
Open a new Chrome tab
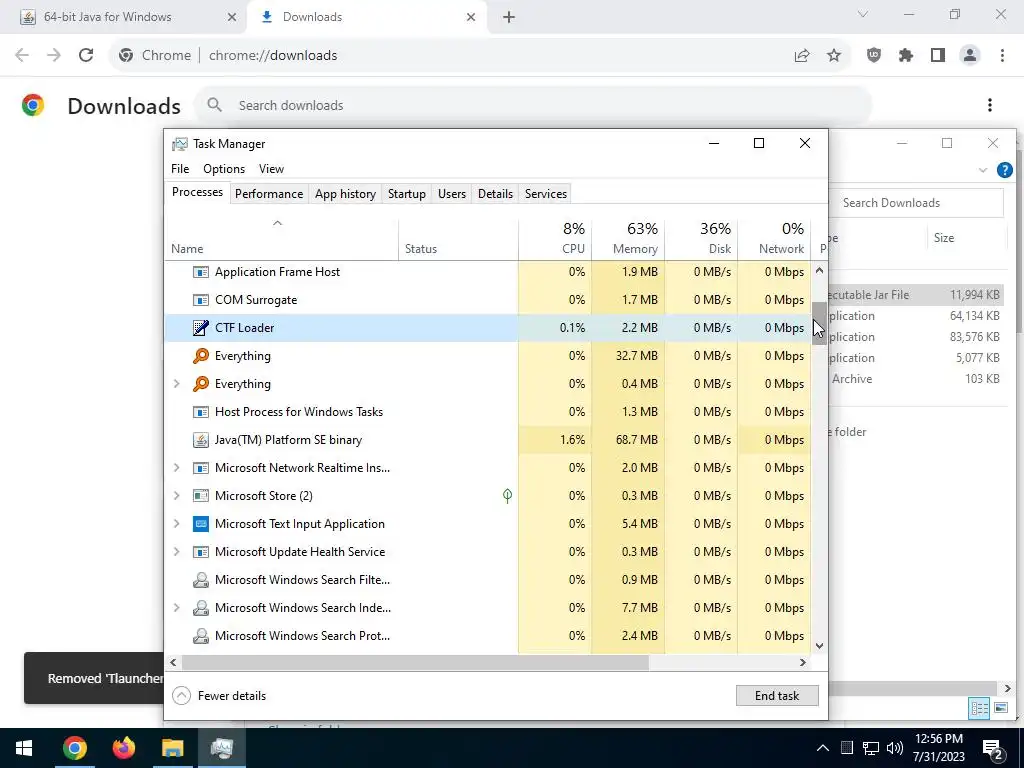[509, 17]
